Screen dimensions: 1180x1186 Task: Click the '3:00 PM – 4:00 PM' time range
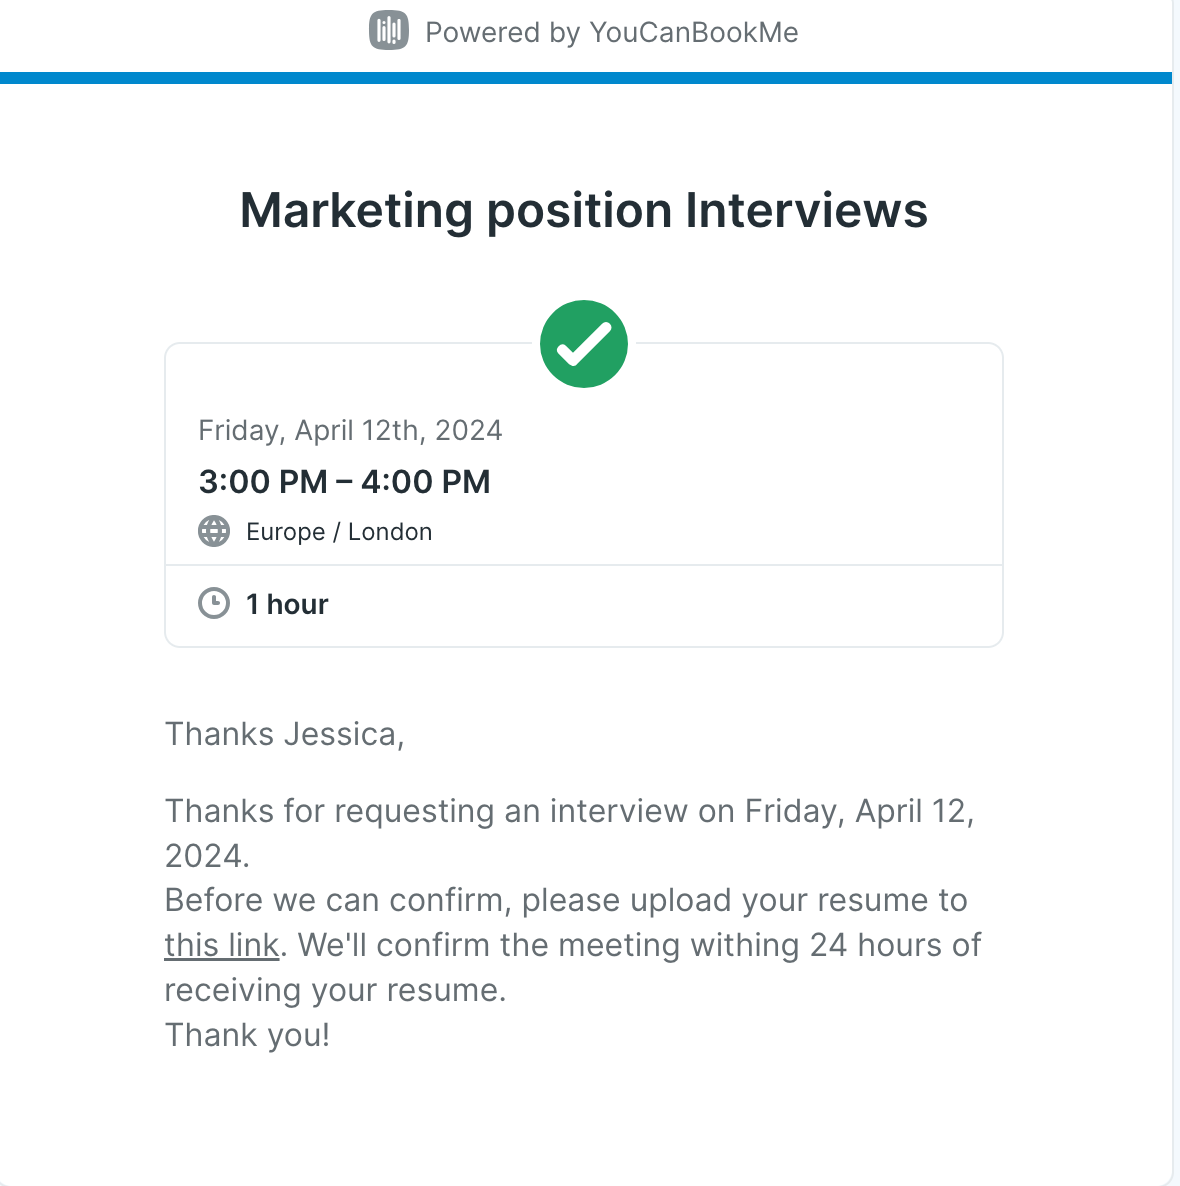pyautogui.click(x=344, y=482)
